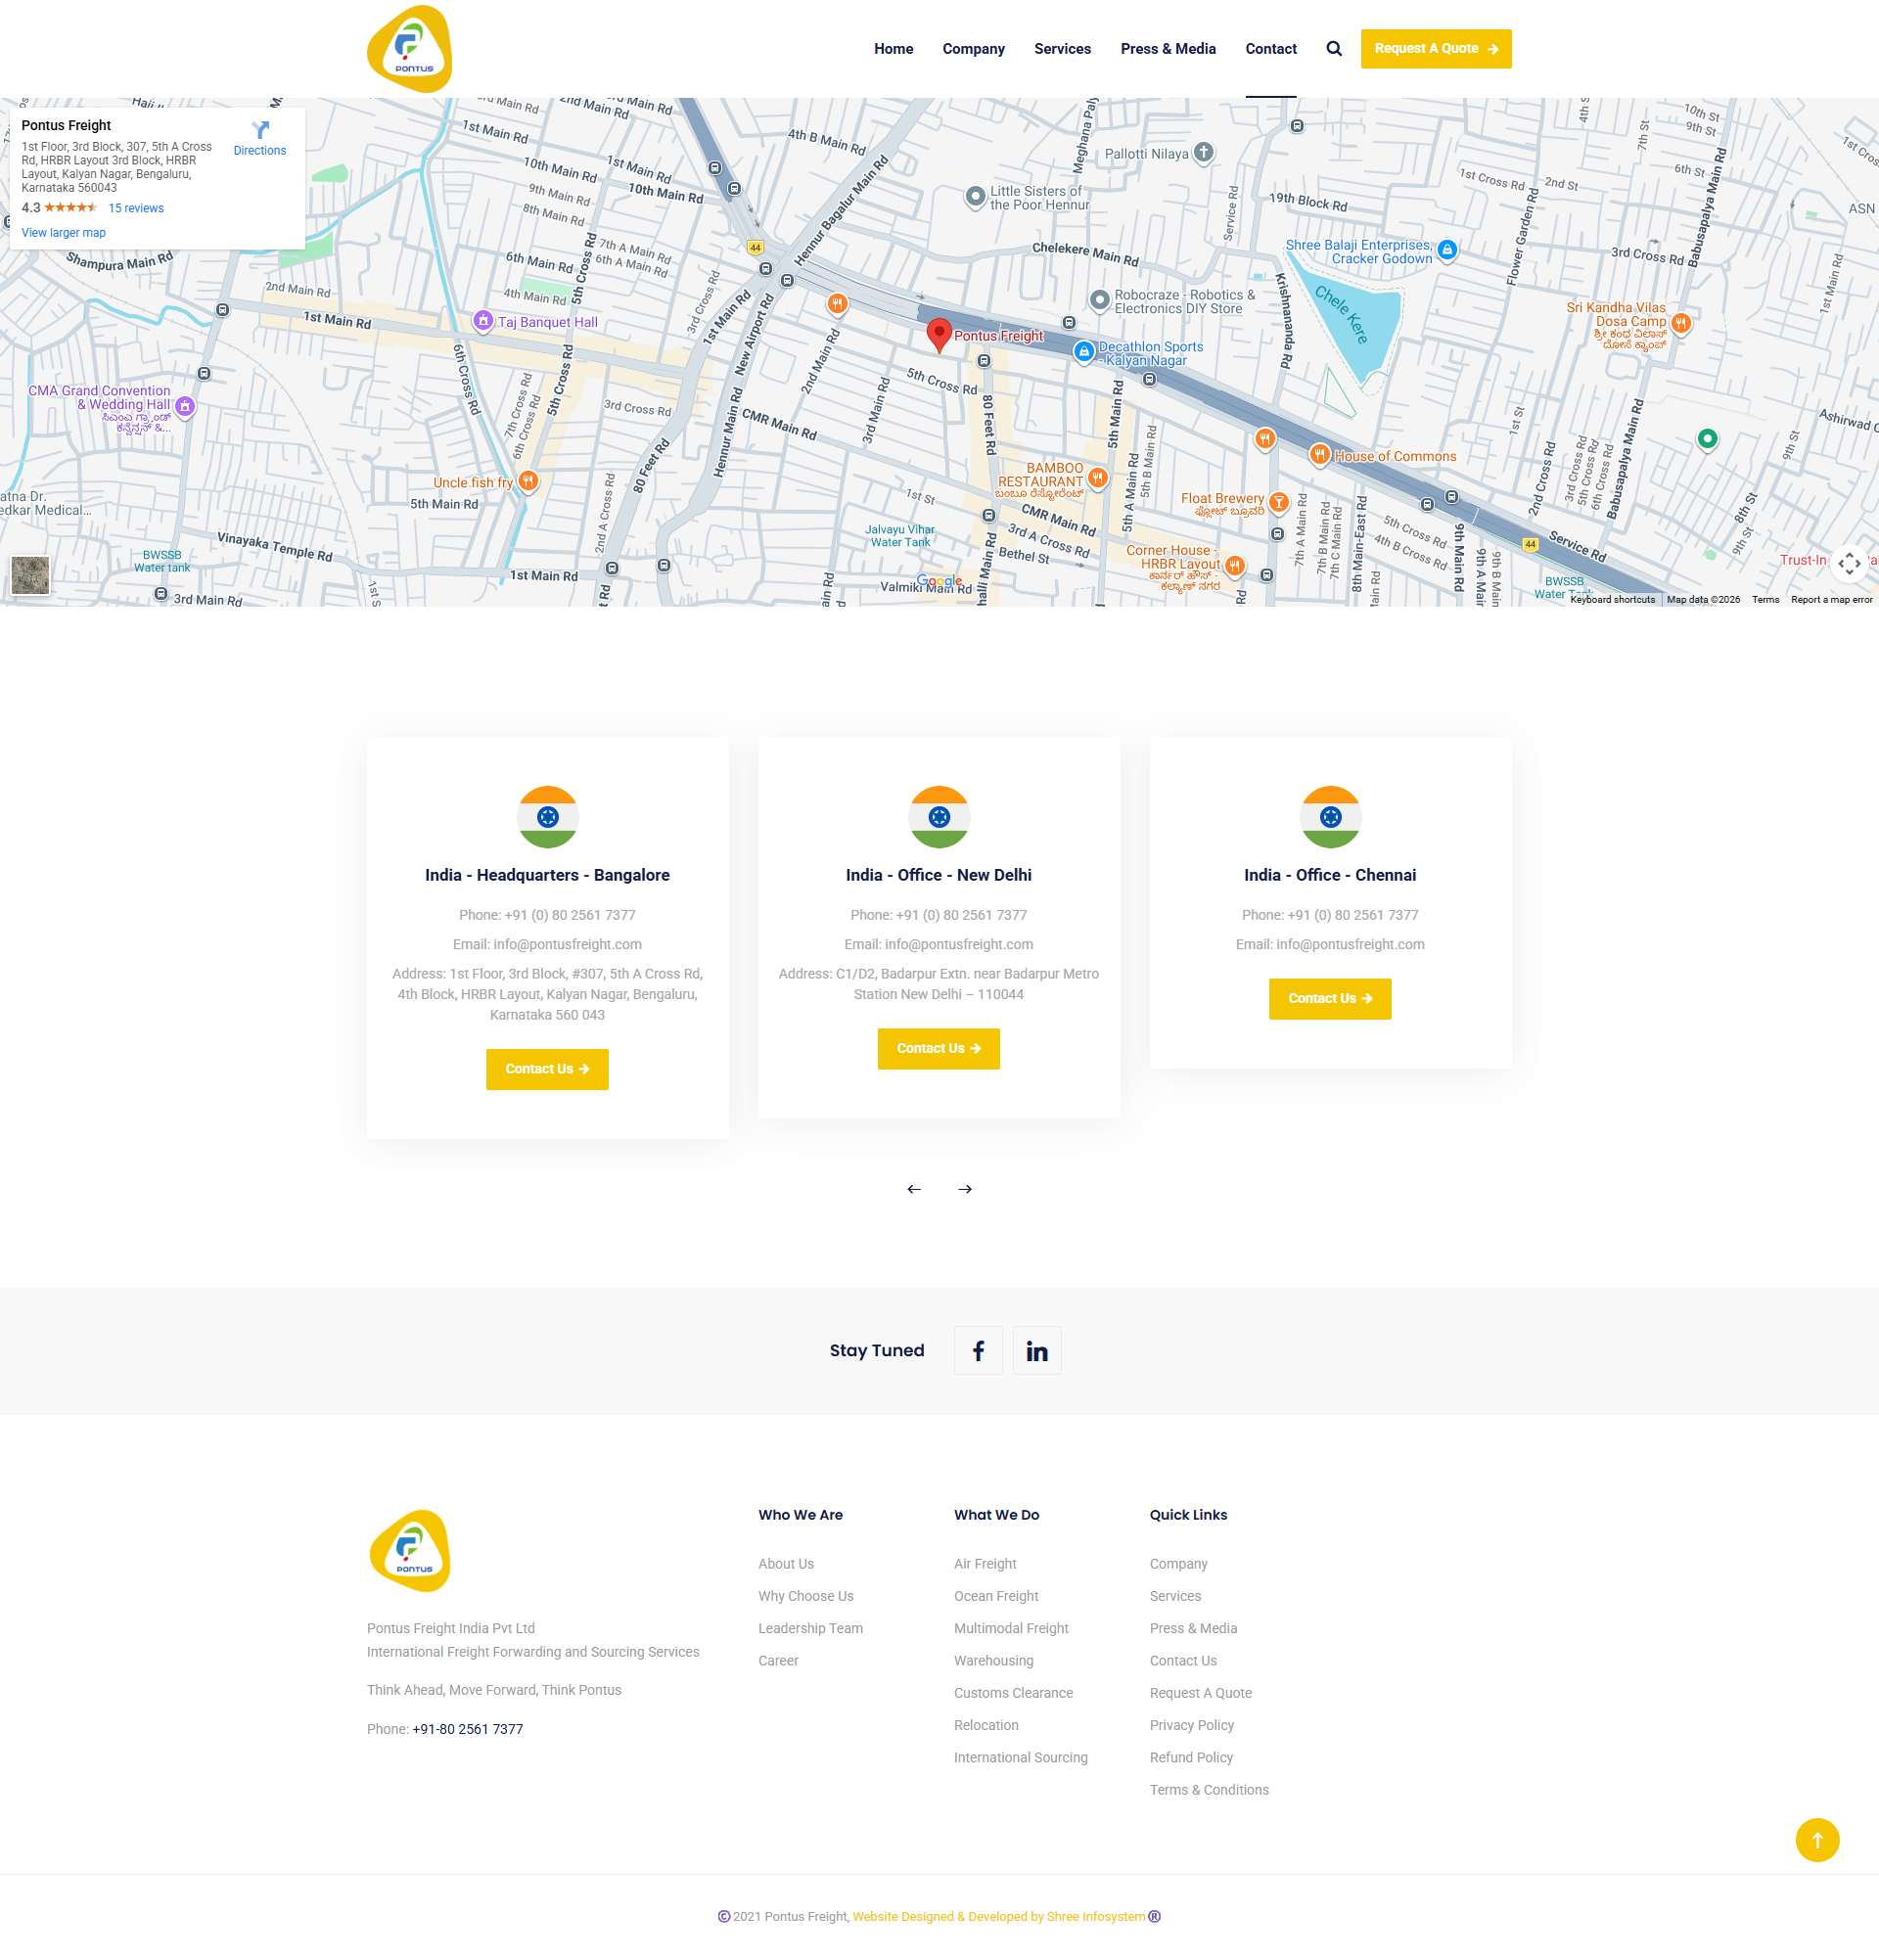Open the Company menu item
This screenshot has height=1960, width=1879.
(x=973, y=49)
